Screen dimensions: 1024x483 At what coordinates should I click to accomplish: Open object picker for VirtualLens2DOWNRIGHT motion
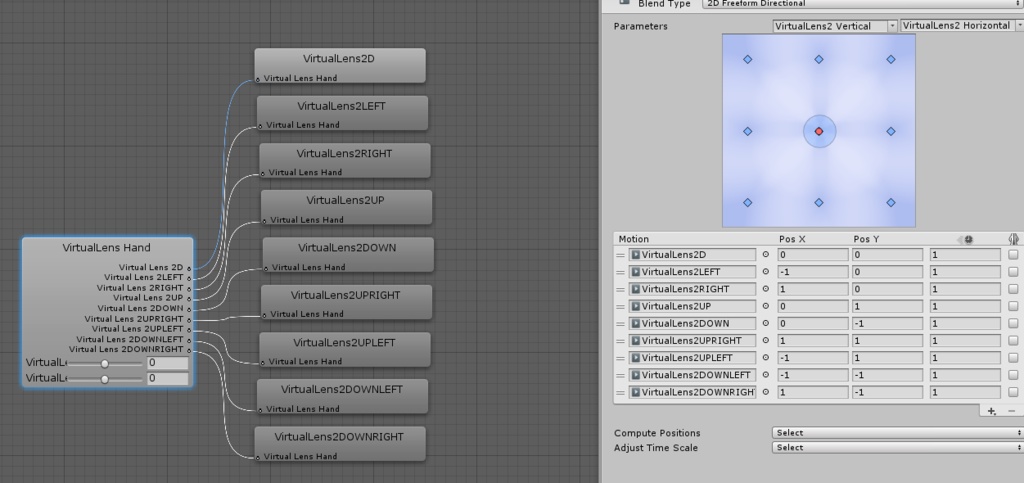pyautogui.click(x=765, y=392)
